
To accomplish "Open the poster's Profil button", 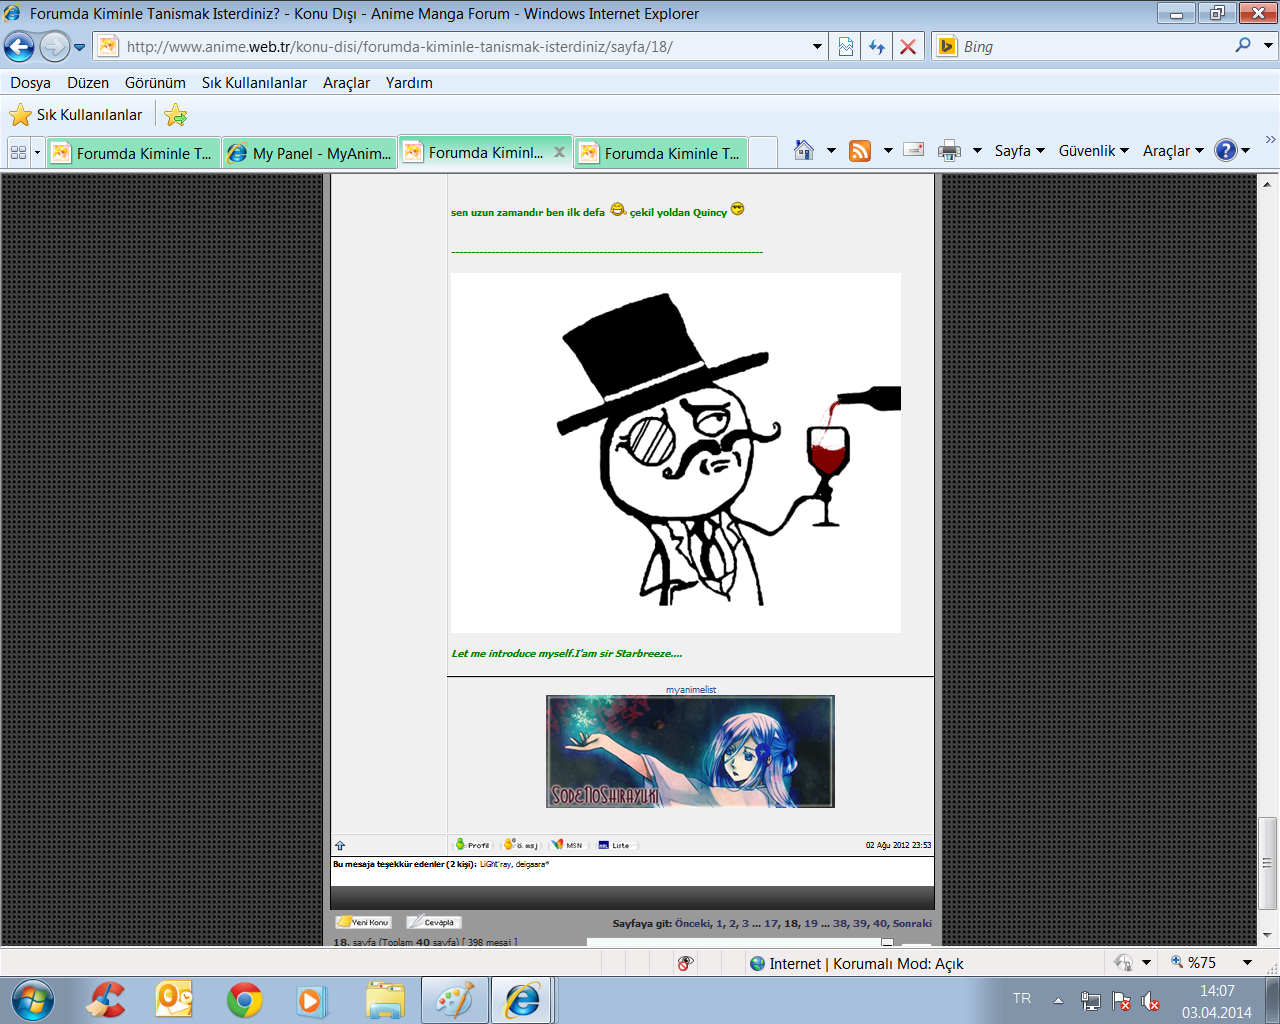I will coord(473,845).
